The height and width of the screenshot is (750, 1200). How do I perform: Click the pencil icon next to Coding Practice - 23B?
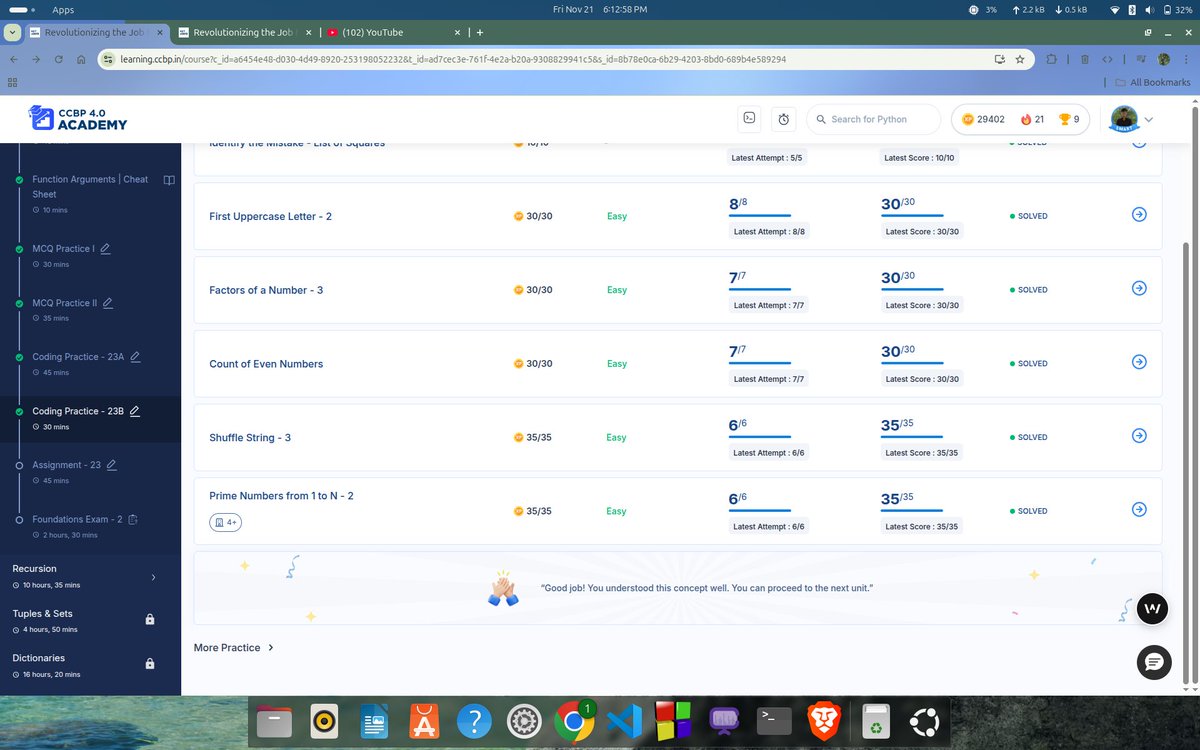tap(134, 411)
